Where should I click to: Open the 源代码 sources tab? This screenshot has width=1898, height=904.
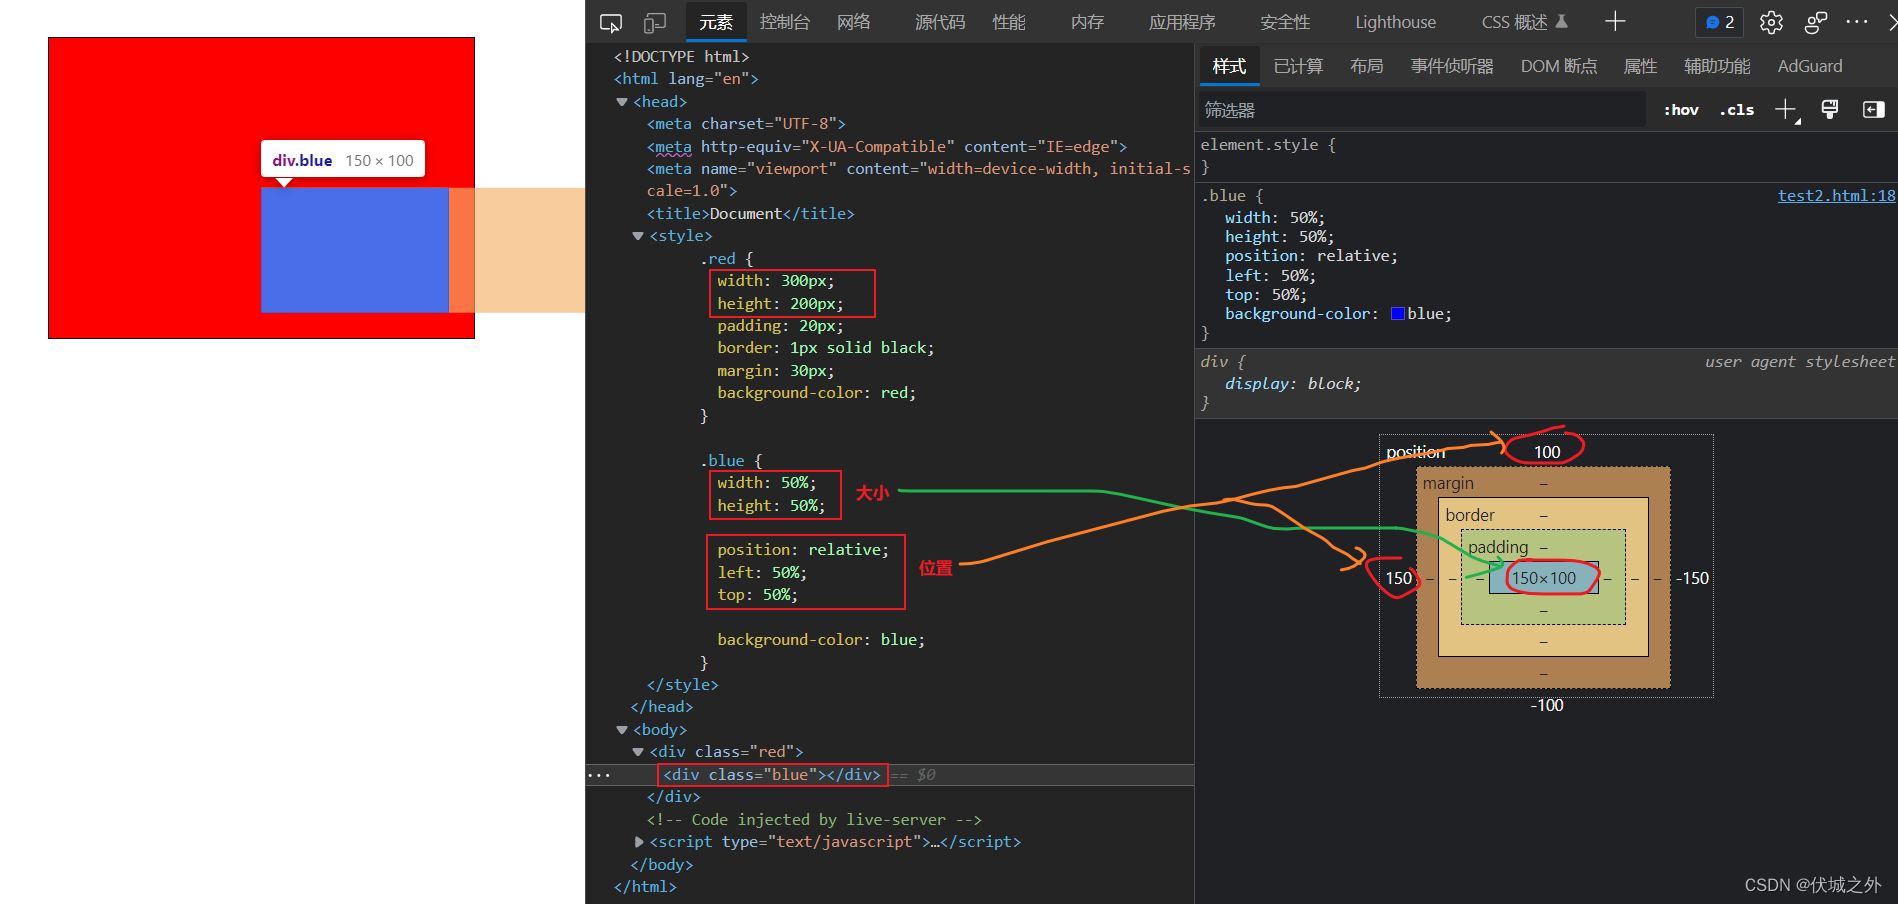point(940,22)
